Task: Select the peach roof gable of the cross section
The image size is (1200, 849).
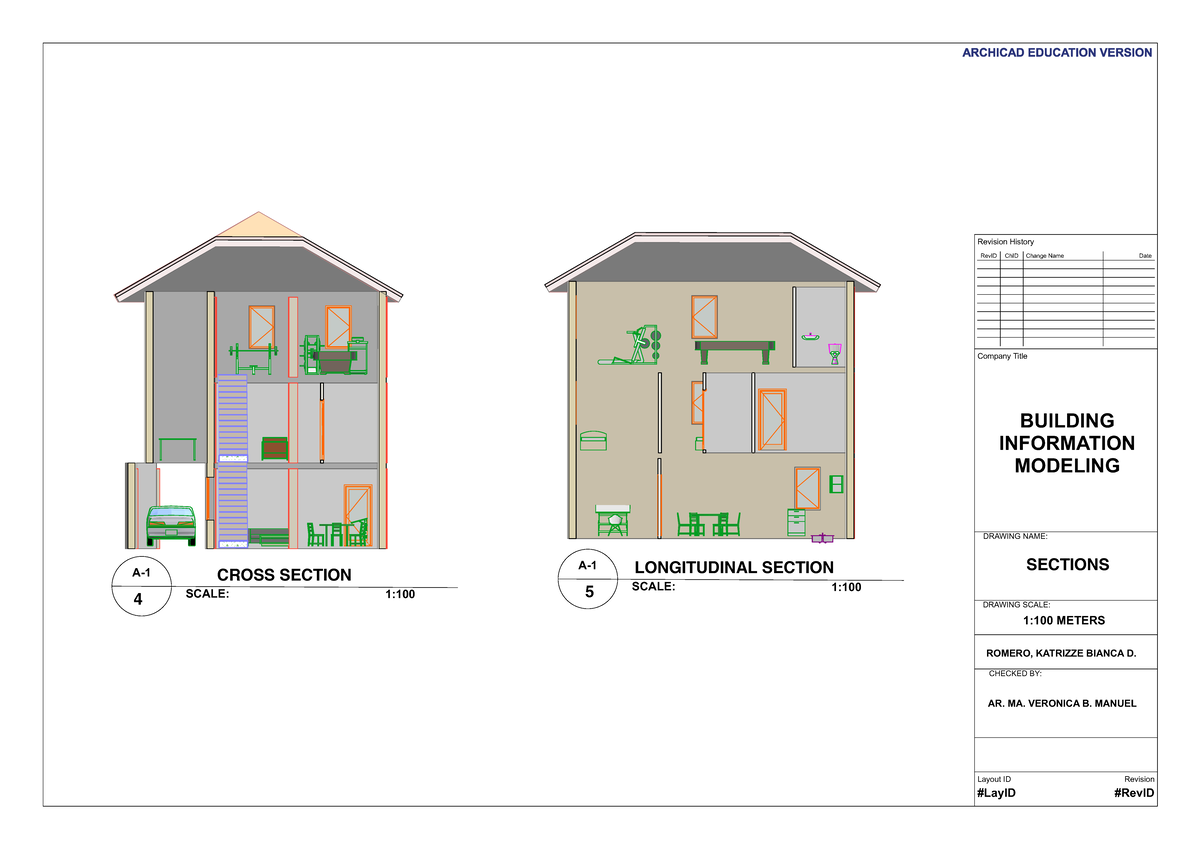Action: (x=259, y=225)
